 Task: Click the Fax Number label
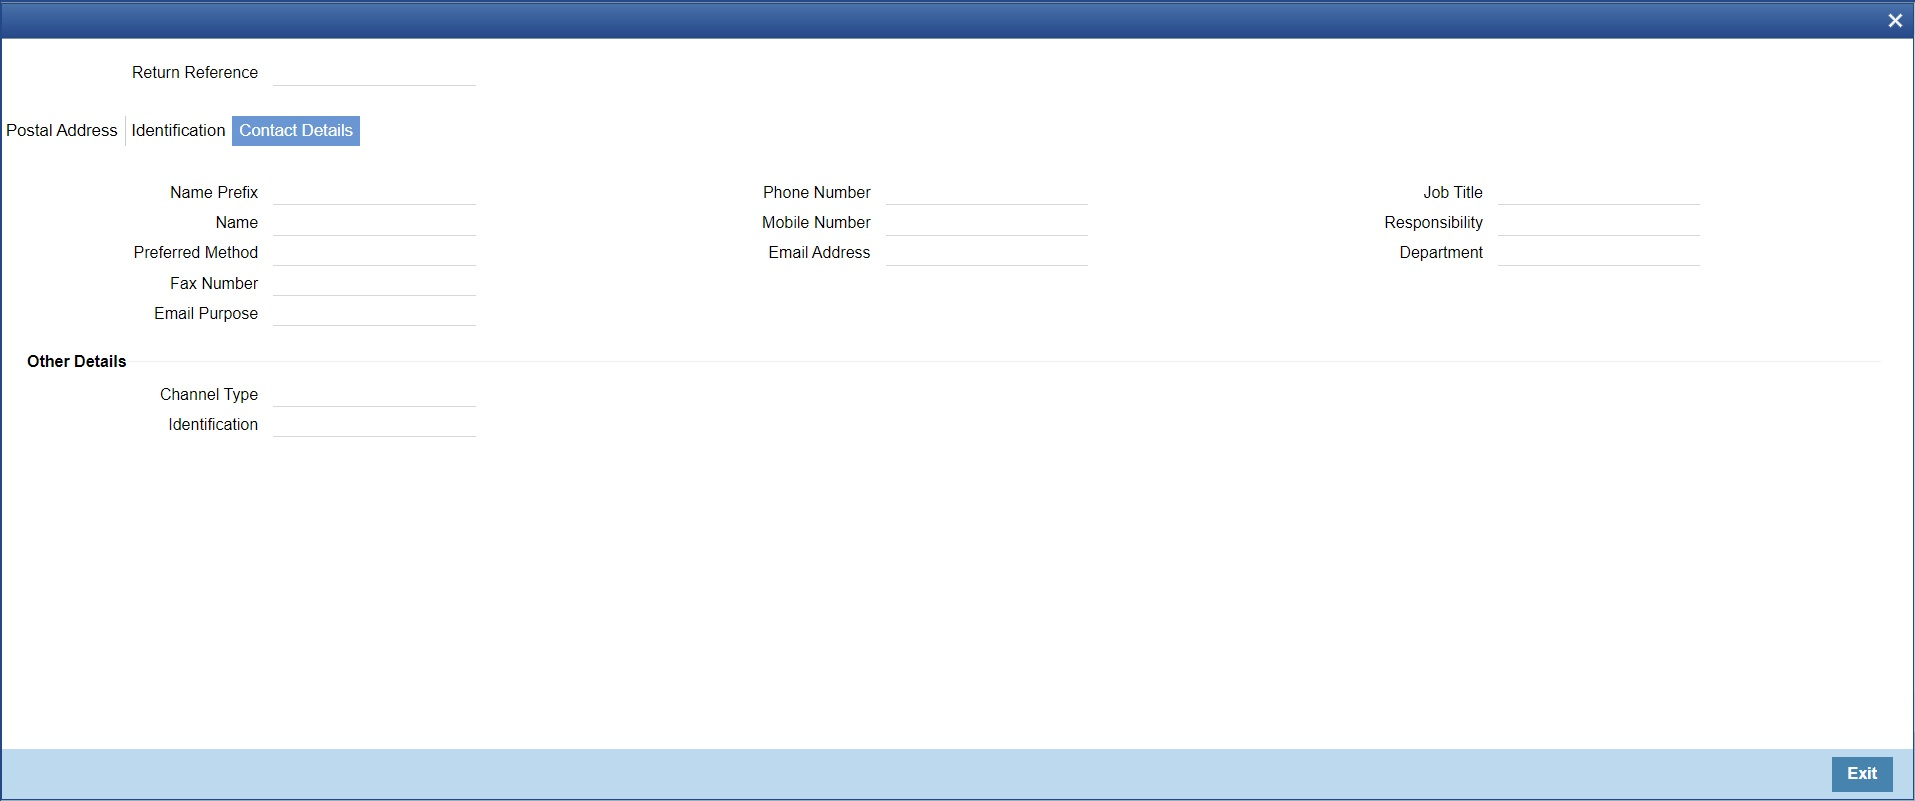click(214, 283)
